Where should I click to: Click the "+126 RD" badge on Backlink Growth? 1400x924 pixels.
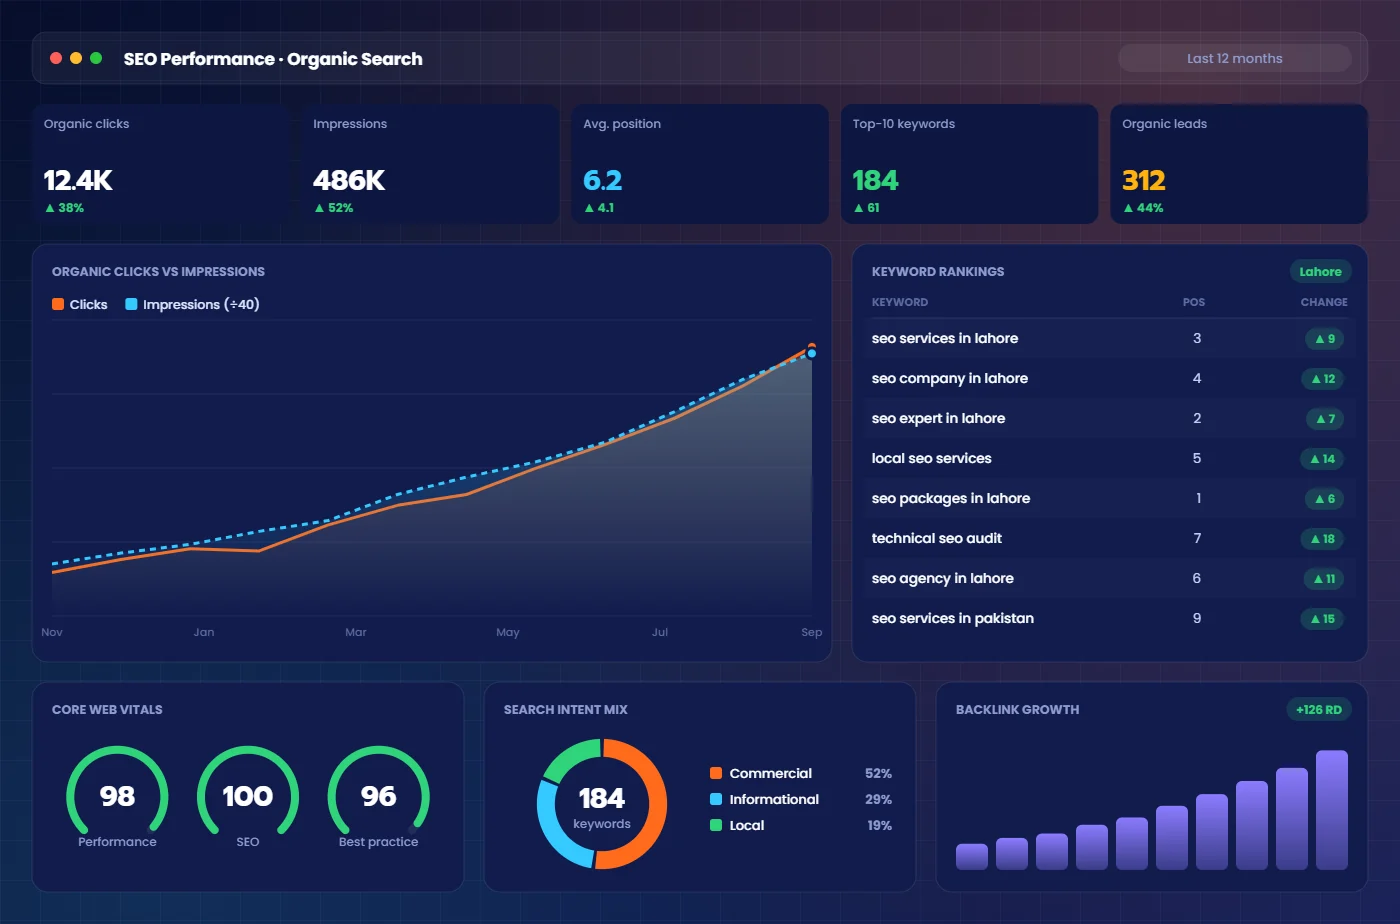[1319, 709]
